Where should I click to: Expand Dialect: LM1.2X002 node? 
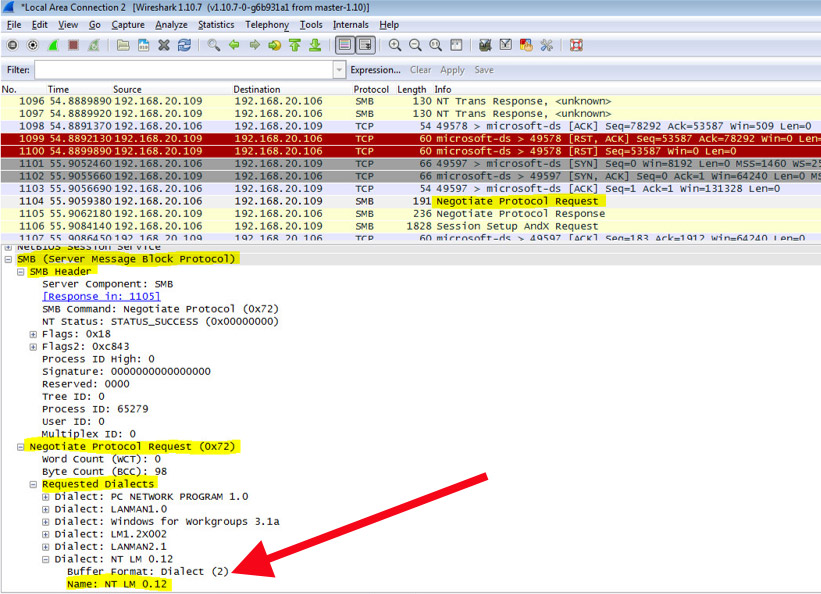[x=46, y=534]
